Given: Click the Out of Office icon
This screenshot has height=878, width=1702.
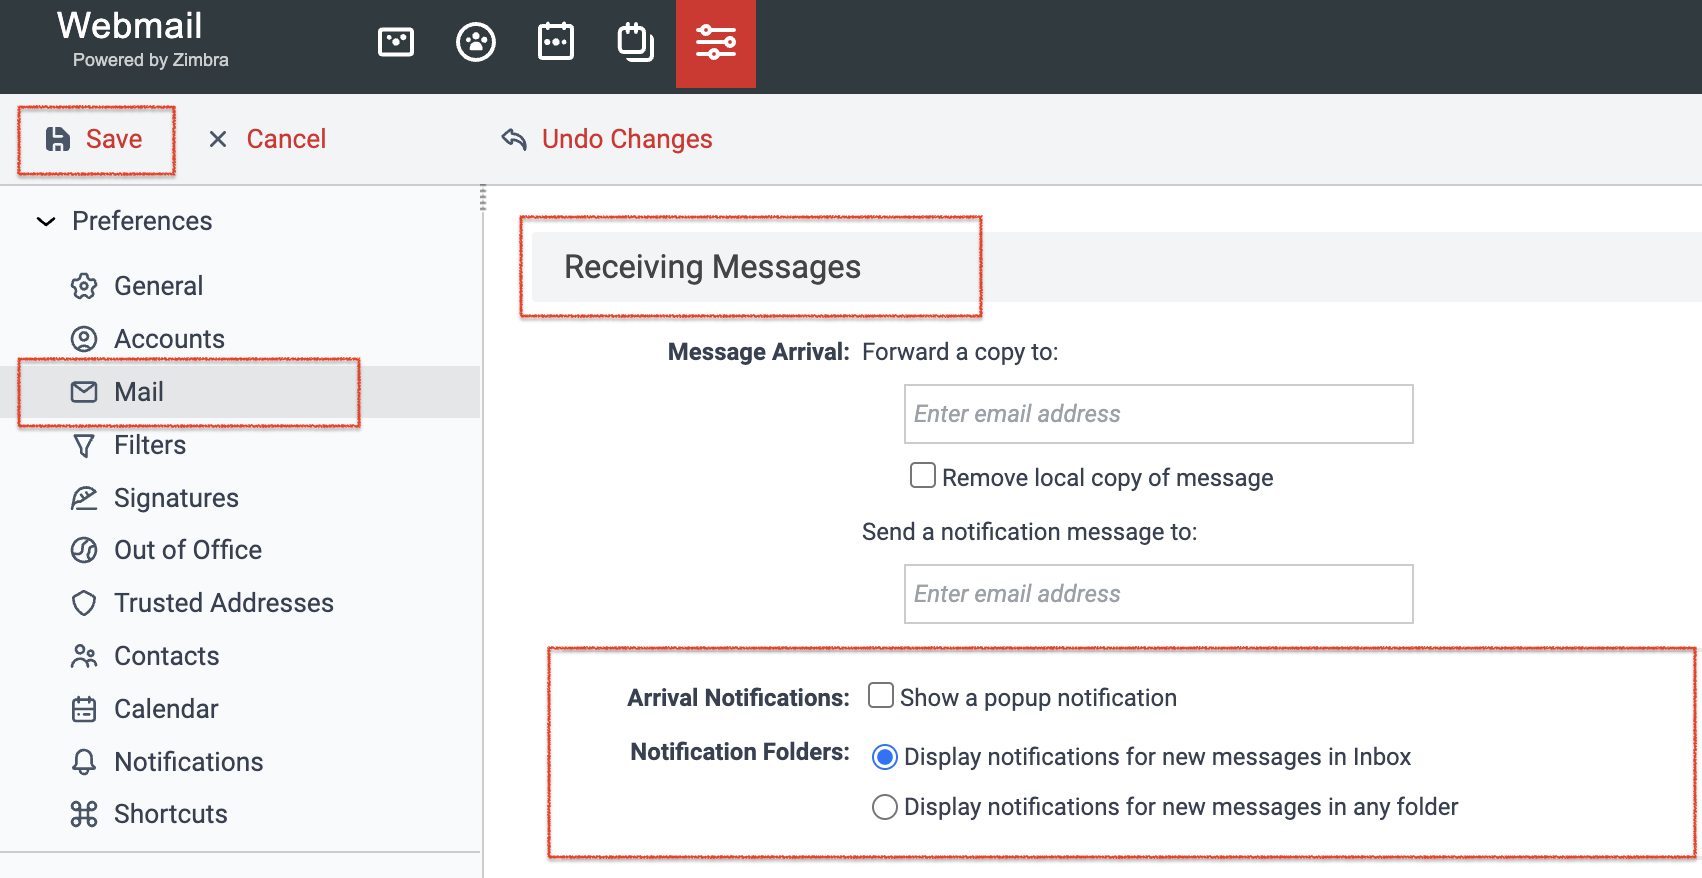Looking at the screenshot, I should (84, 550).
